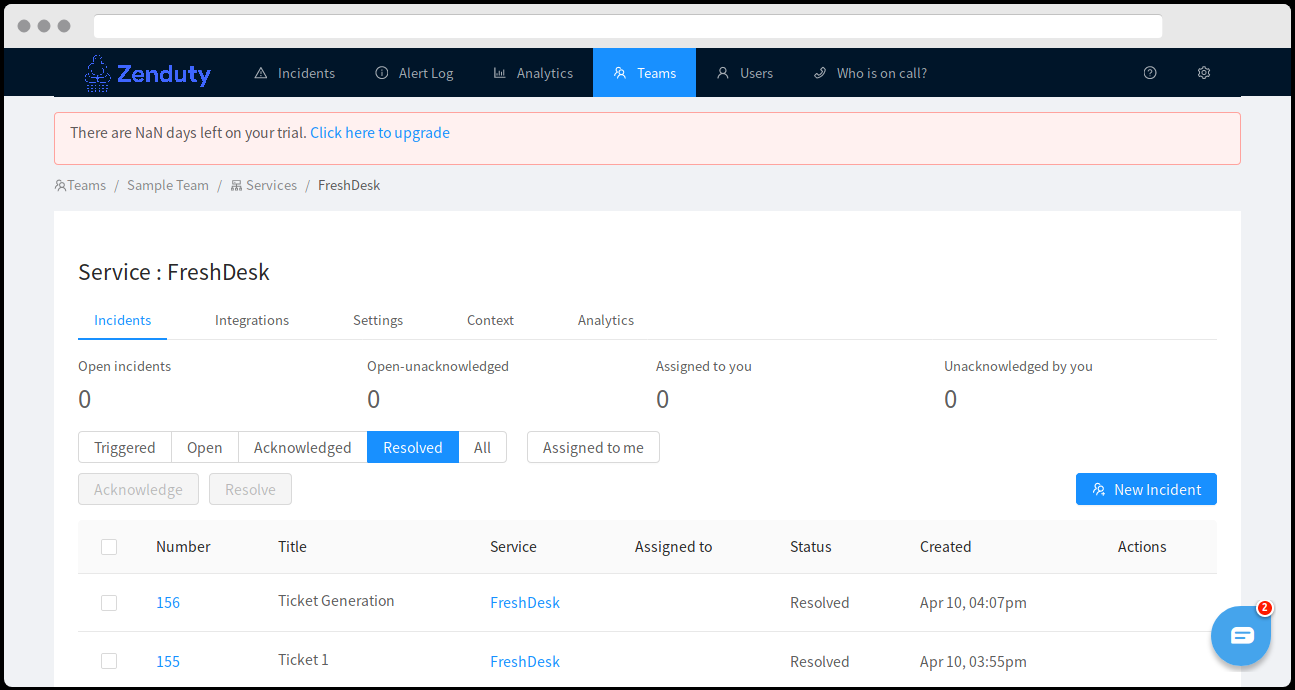Open Services breadcrumb
Viewport: 1295px width, 690px height.
pyautogui.click(x=264, y=185)
